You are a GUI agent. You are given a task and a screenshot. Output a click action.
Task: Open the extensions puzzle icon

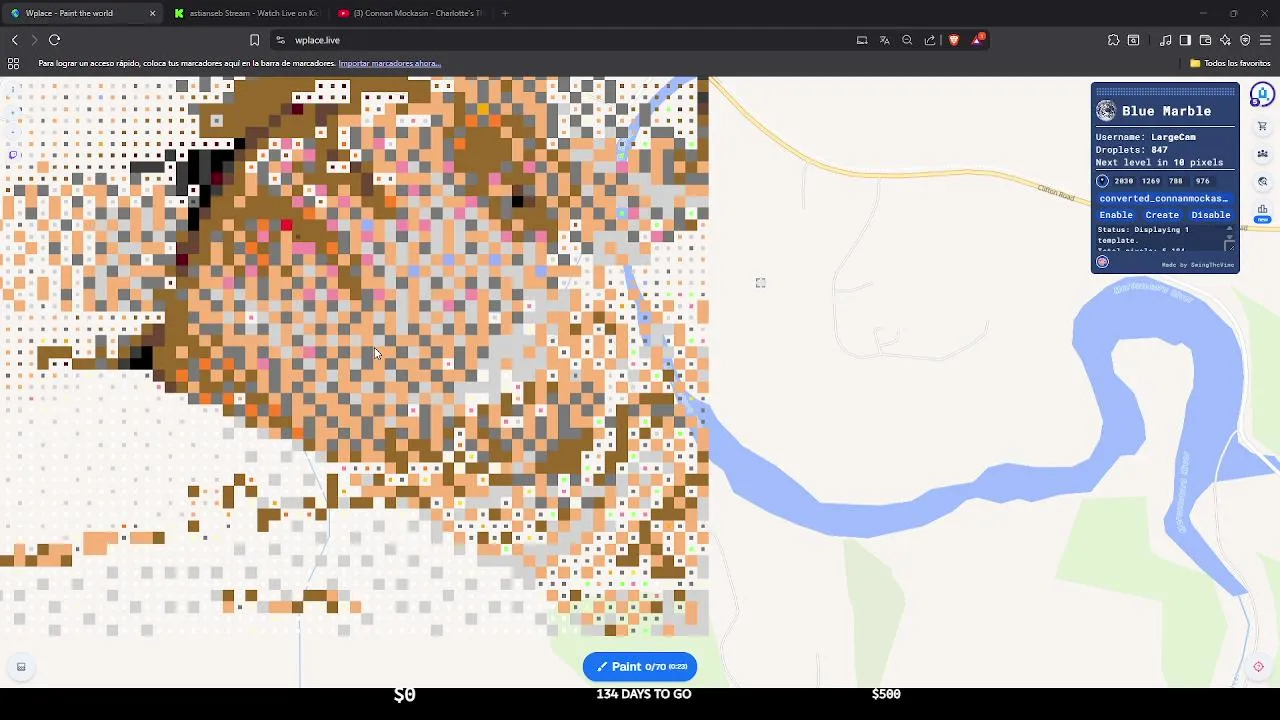pyautogui.click(x=1113, y=40)
